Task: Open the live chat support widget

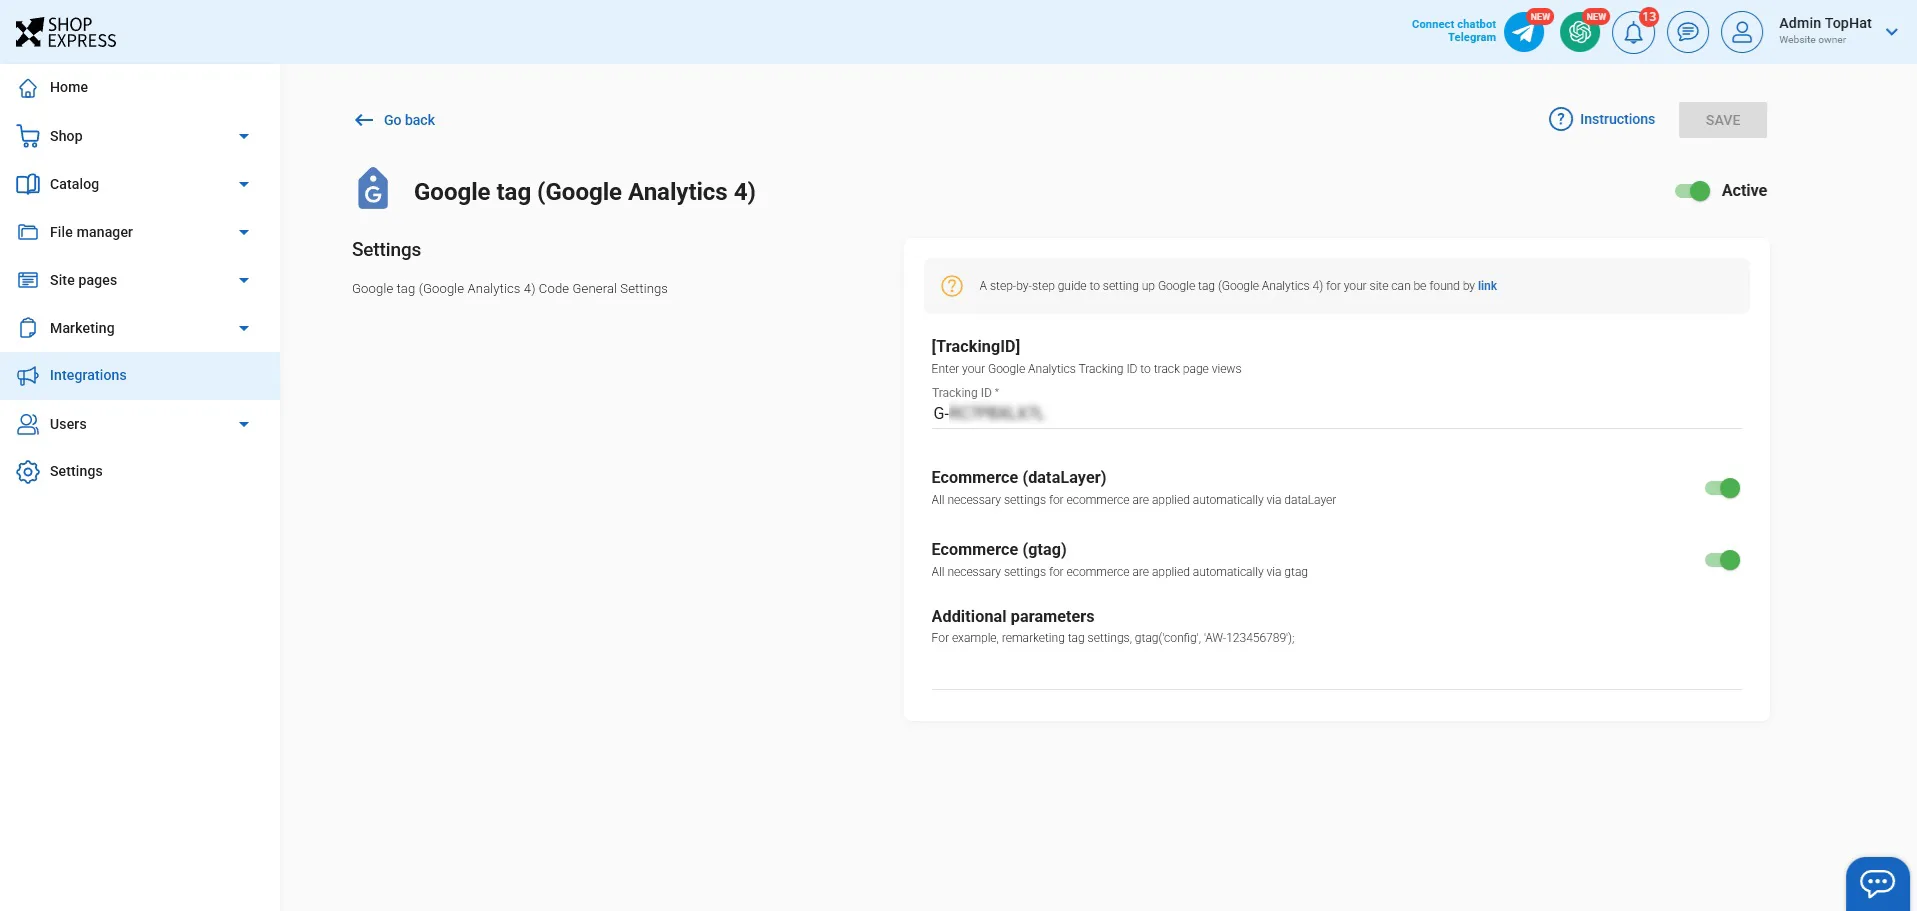Action: (1877, 883)
